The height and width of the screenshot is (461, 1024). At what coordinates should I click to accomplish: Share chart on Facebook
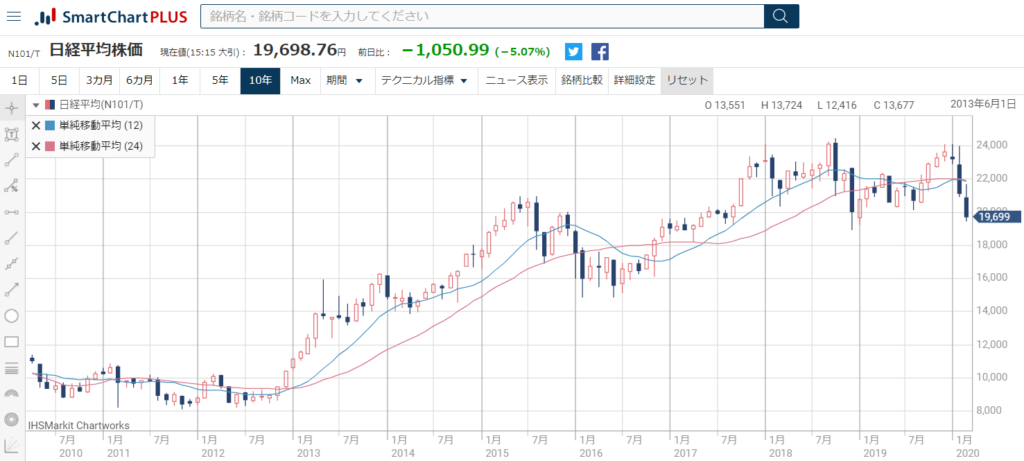(600, 52)
